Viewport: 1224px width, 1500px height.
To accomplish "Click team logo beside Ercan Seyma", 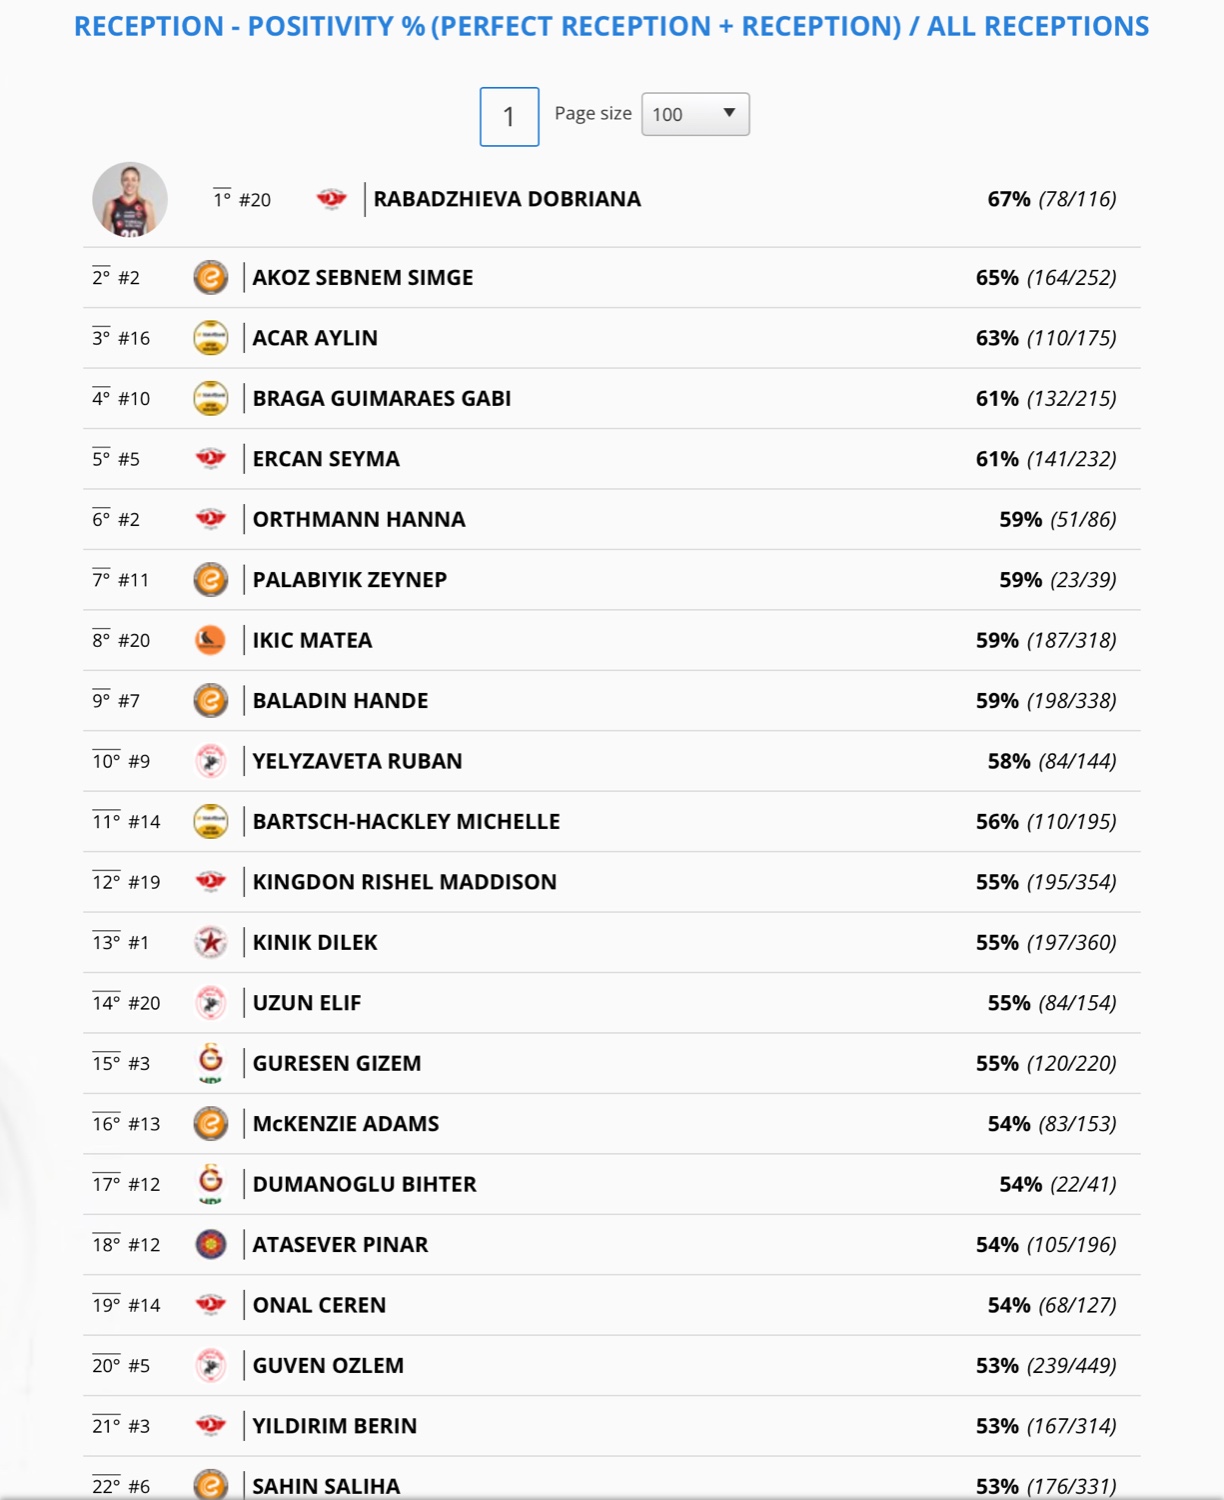I will pos(210,459).
